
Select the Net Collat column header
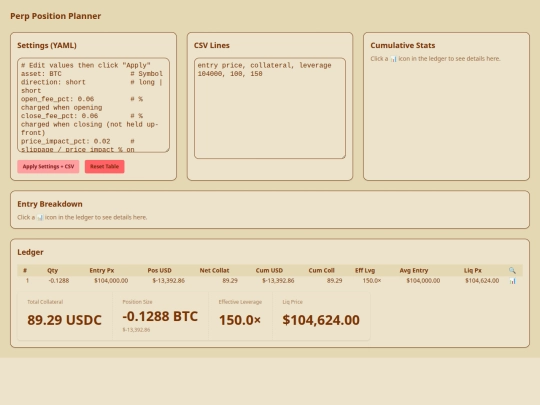coord(214,270)
